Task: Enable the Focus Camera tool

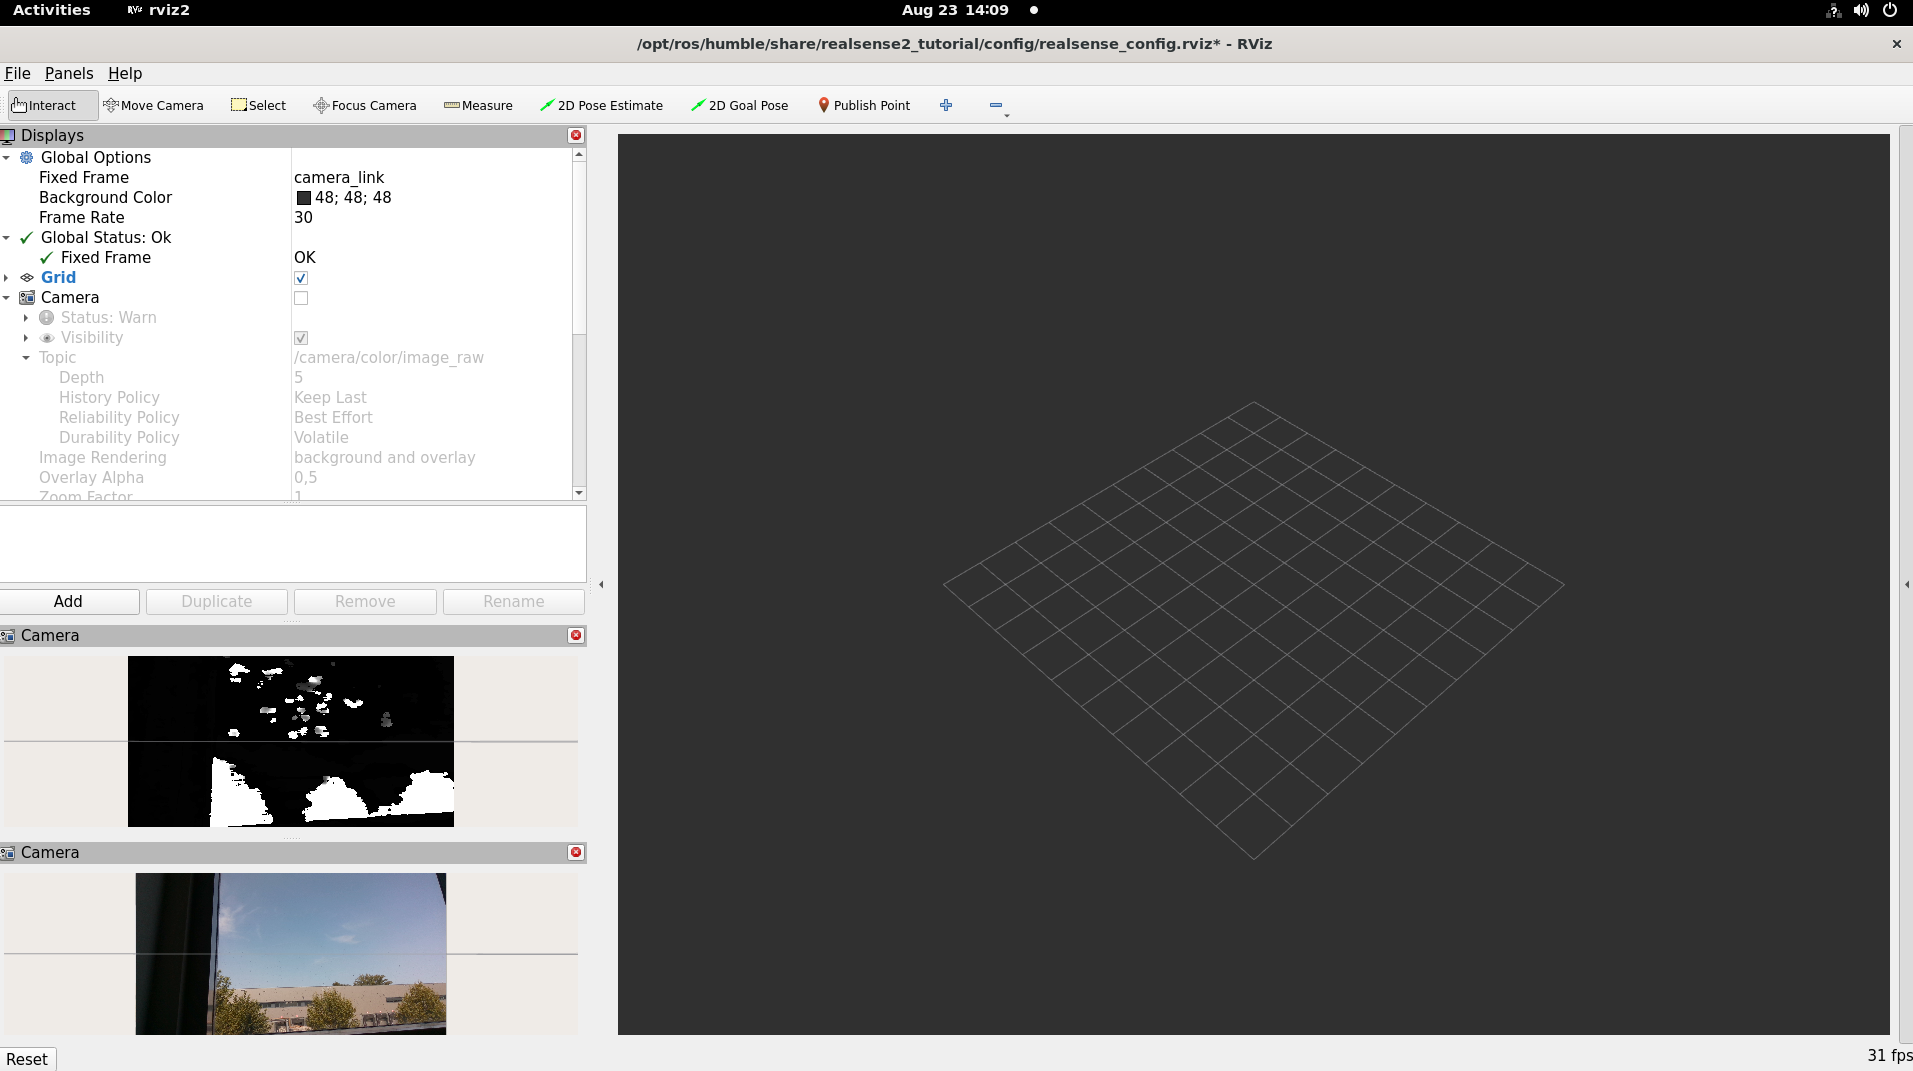Action: tap(364, 105)
